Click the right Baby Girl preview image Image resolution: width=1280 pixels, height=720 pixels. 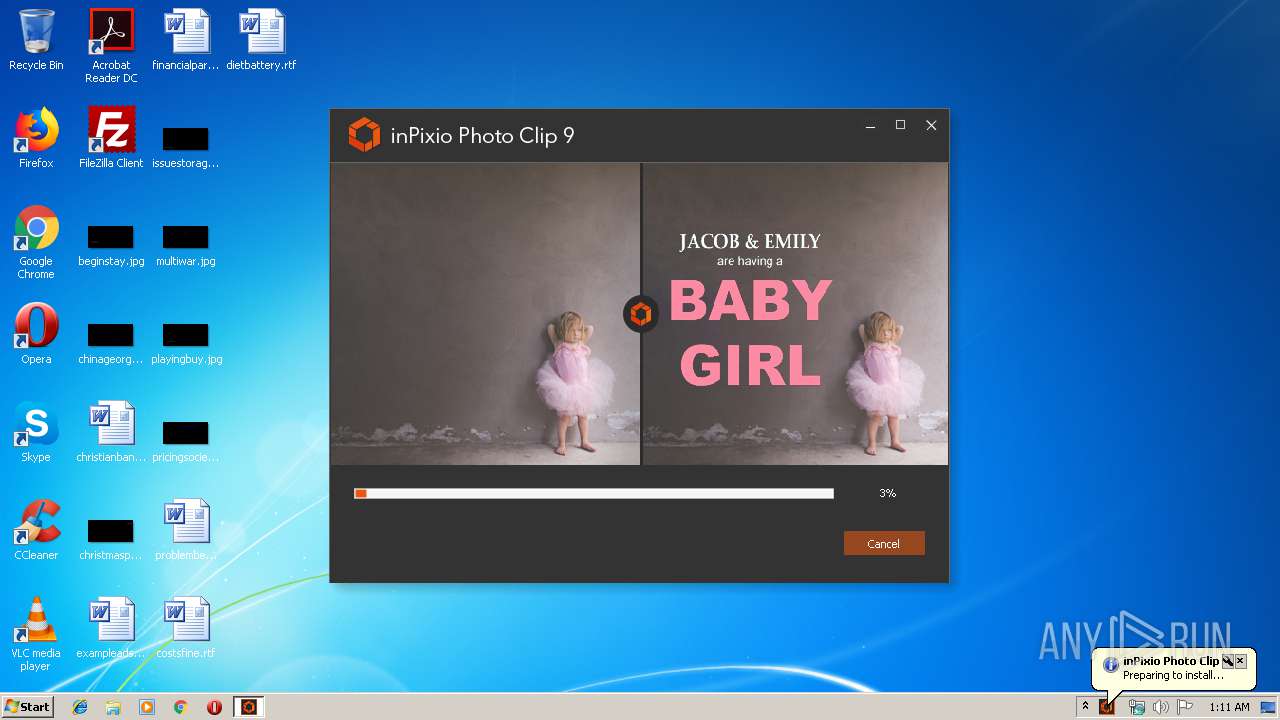point(795,314)
